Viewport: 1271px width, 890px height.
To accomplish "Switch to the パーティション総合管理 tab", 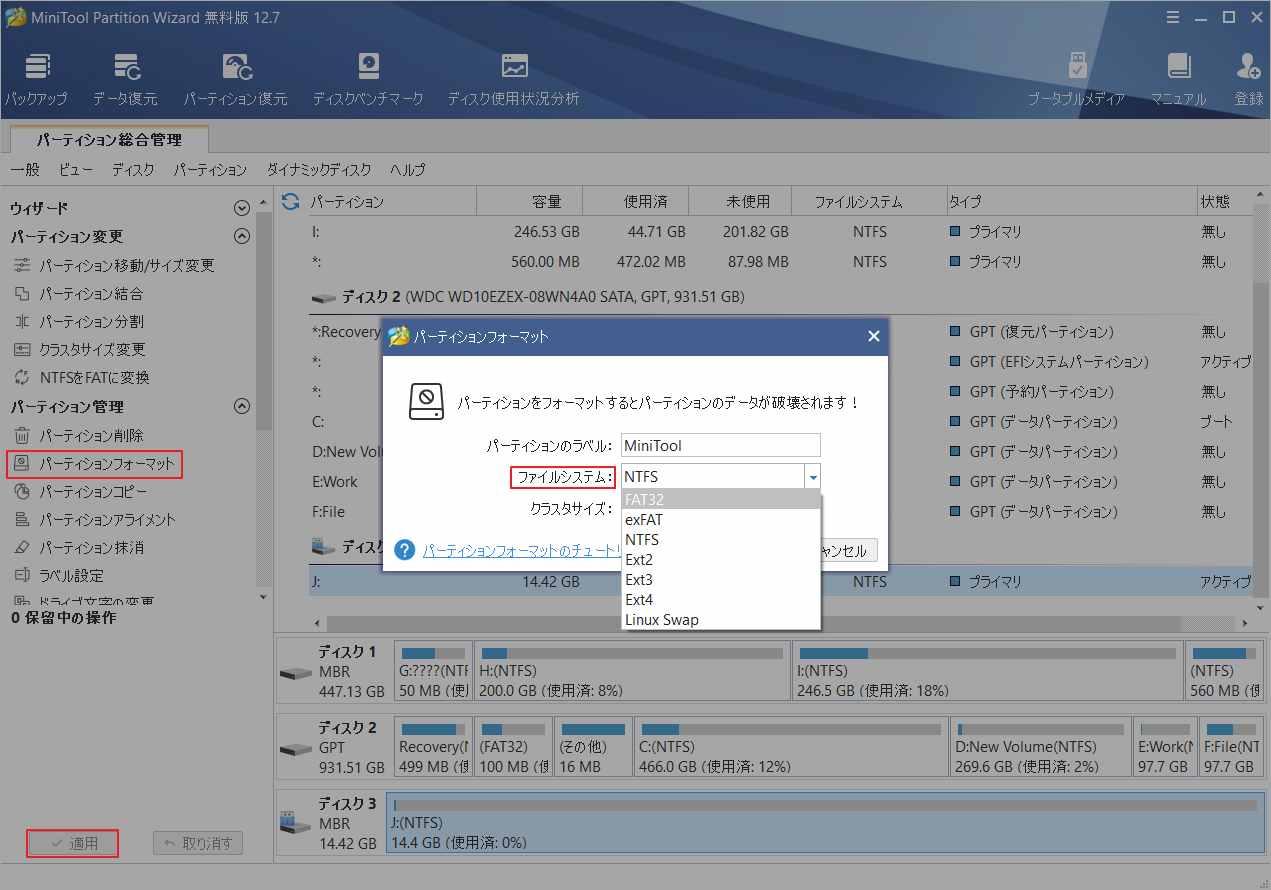I will (107, 140).
